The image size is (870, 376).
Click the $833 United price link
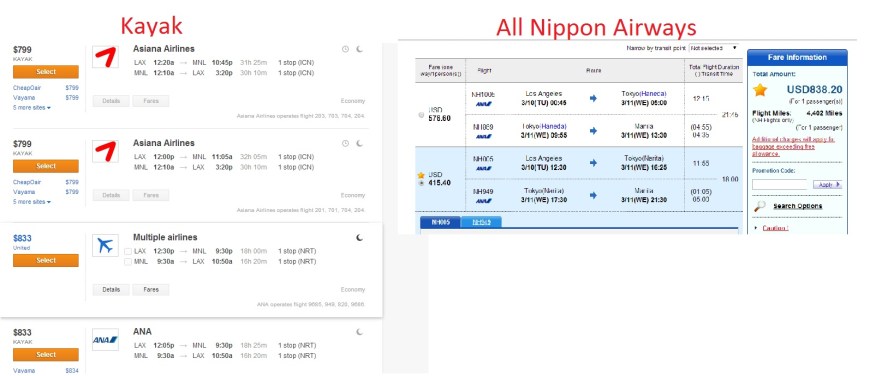pyautogui.click(x=22, y=237)
